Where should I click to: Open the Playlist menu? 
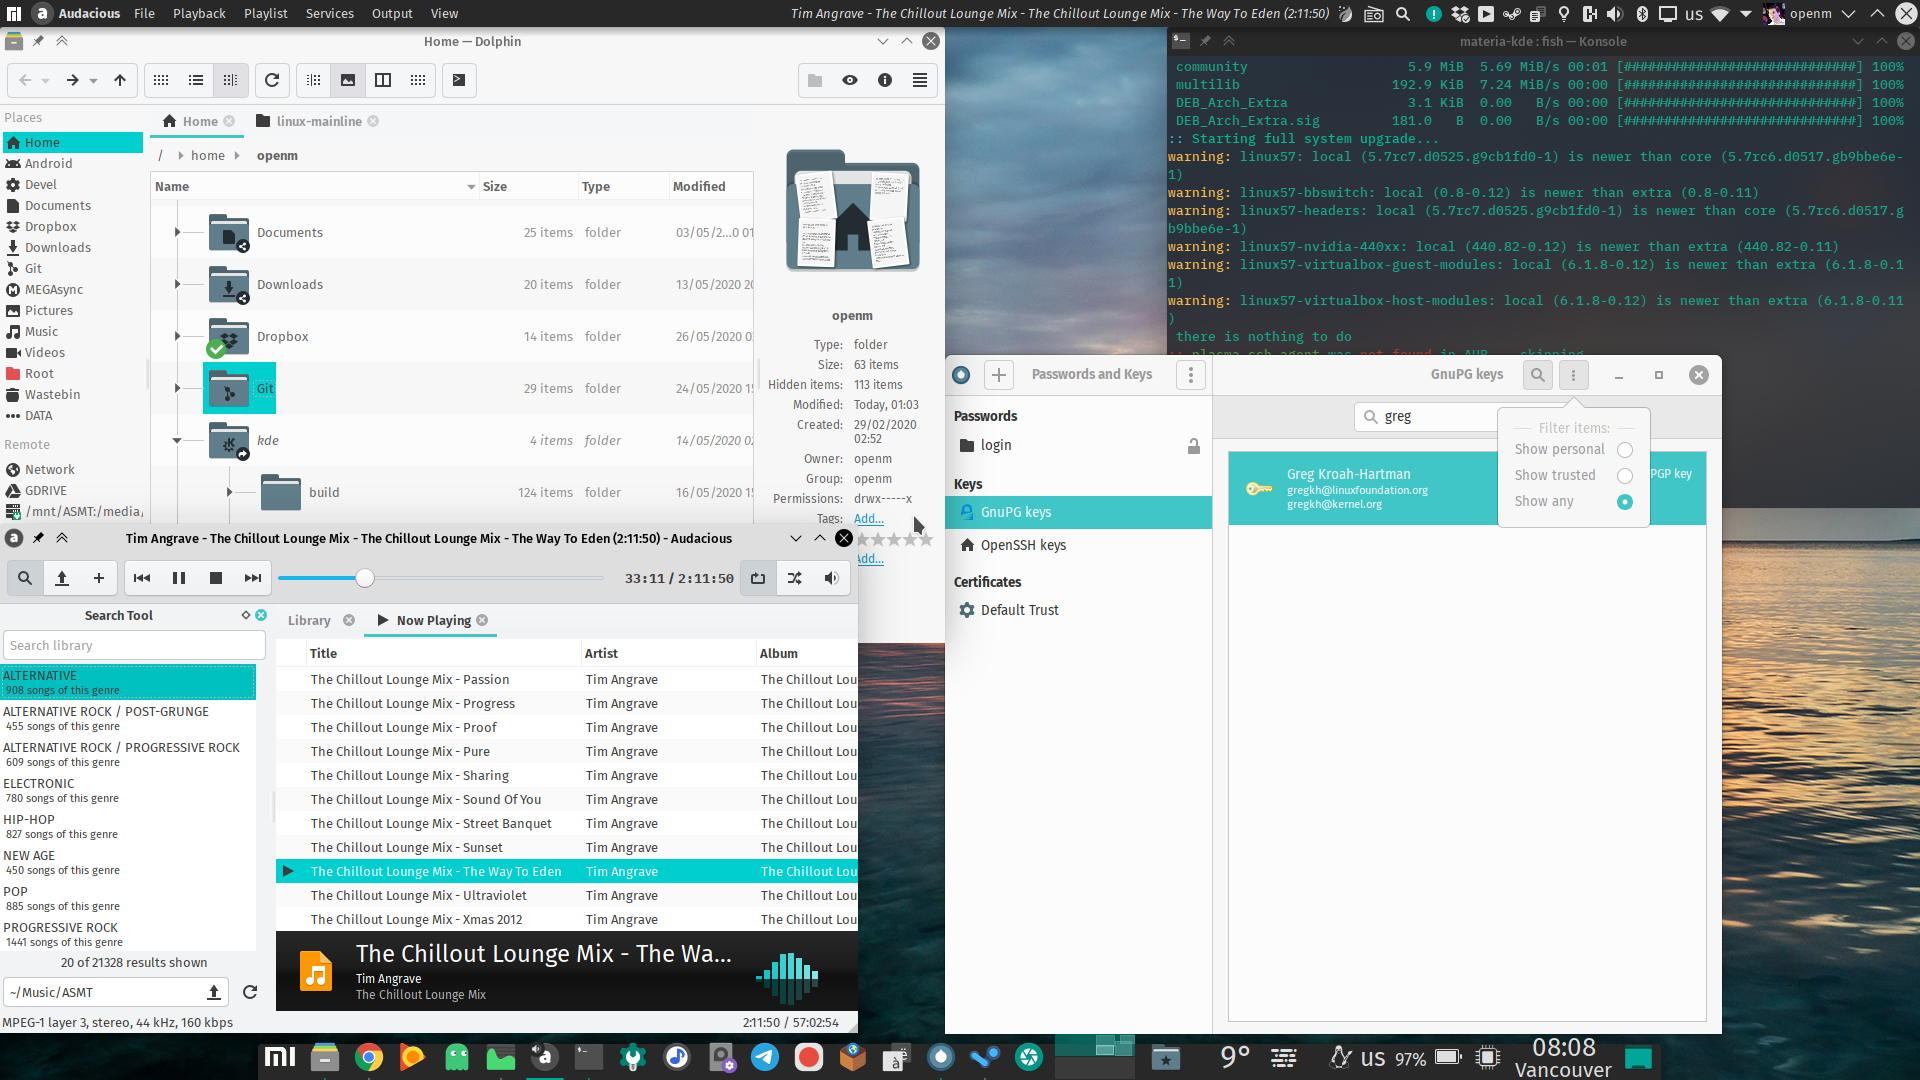point(265,13)
